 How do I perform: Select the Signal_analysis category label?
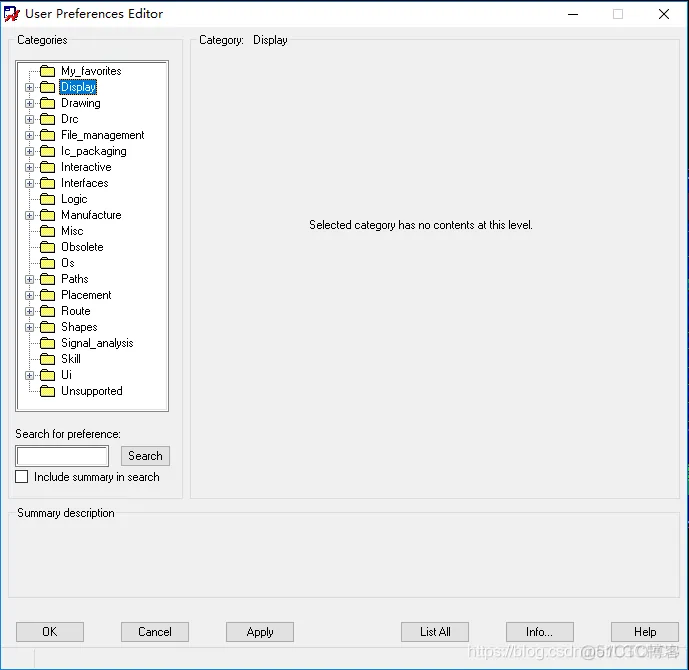tap(97, 343)
